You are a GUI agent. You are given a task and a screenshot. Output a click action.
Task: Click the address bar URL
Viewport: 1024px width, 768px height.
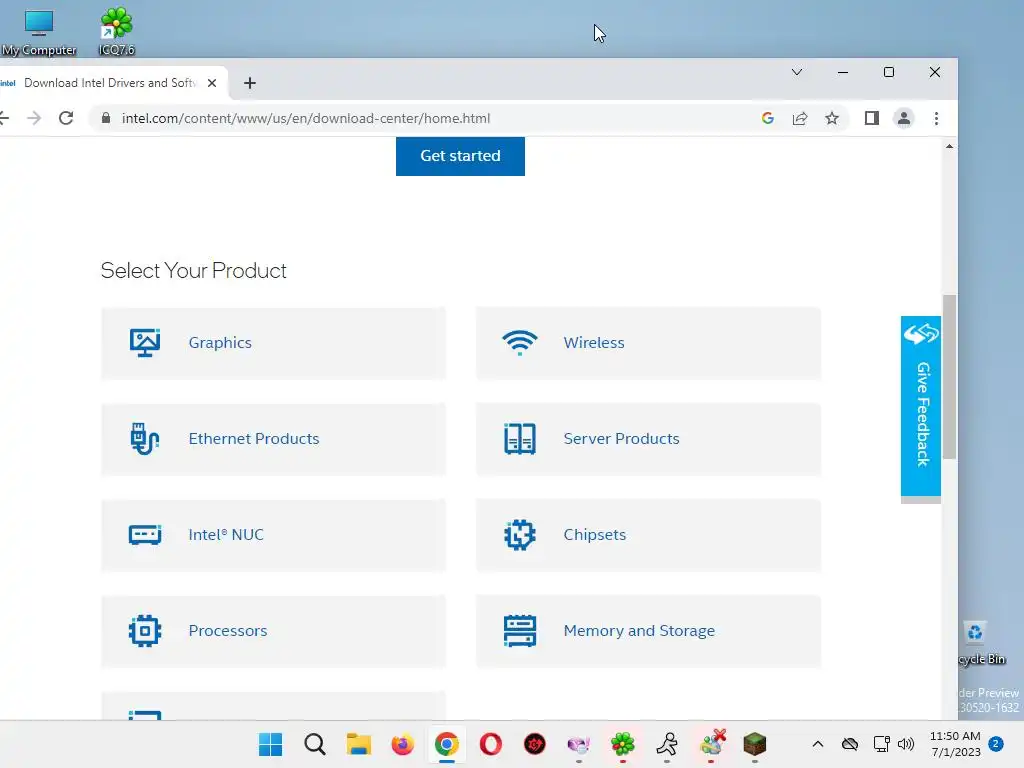(306, 118)
